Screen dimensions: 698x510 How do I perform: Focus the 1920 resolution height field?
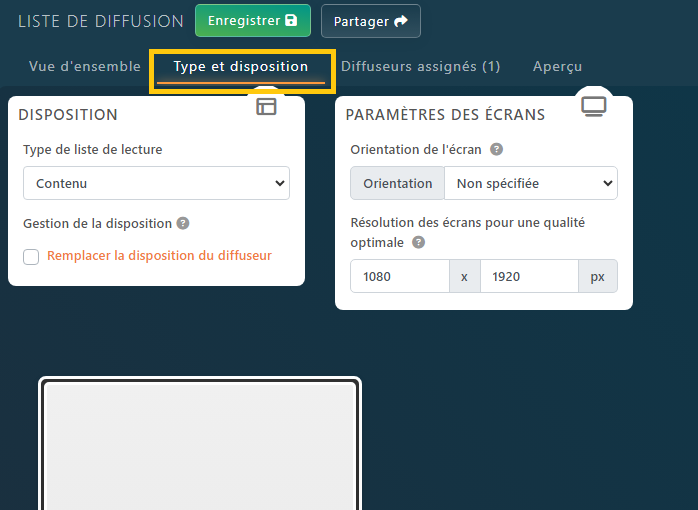click(x=528, y=277)
